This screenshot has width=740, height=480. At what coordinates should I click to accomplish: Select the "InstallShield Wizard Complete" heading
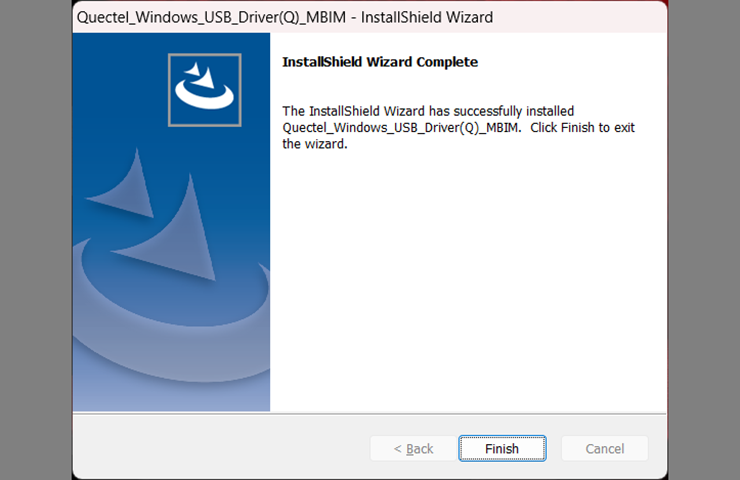pos(380,62)
